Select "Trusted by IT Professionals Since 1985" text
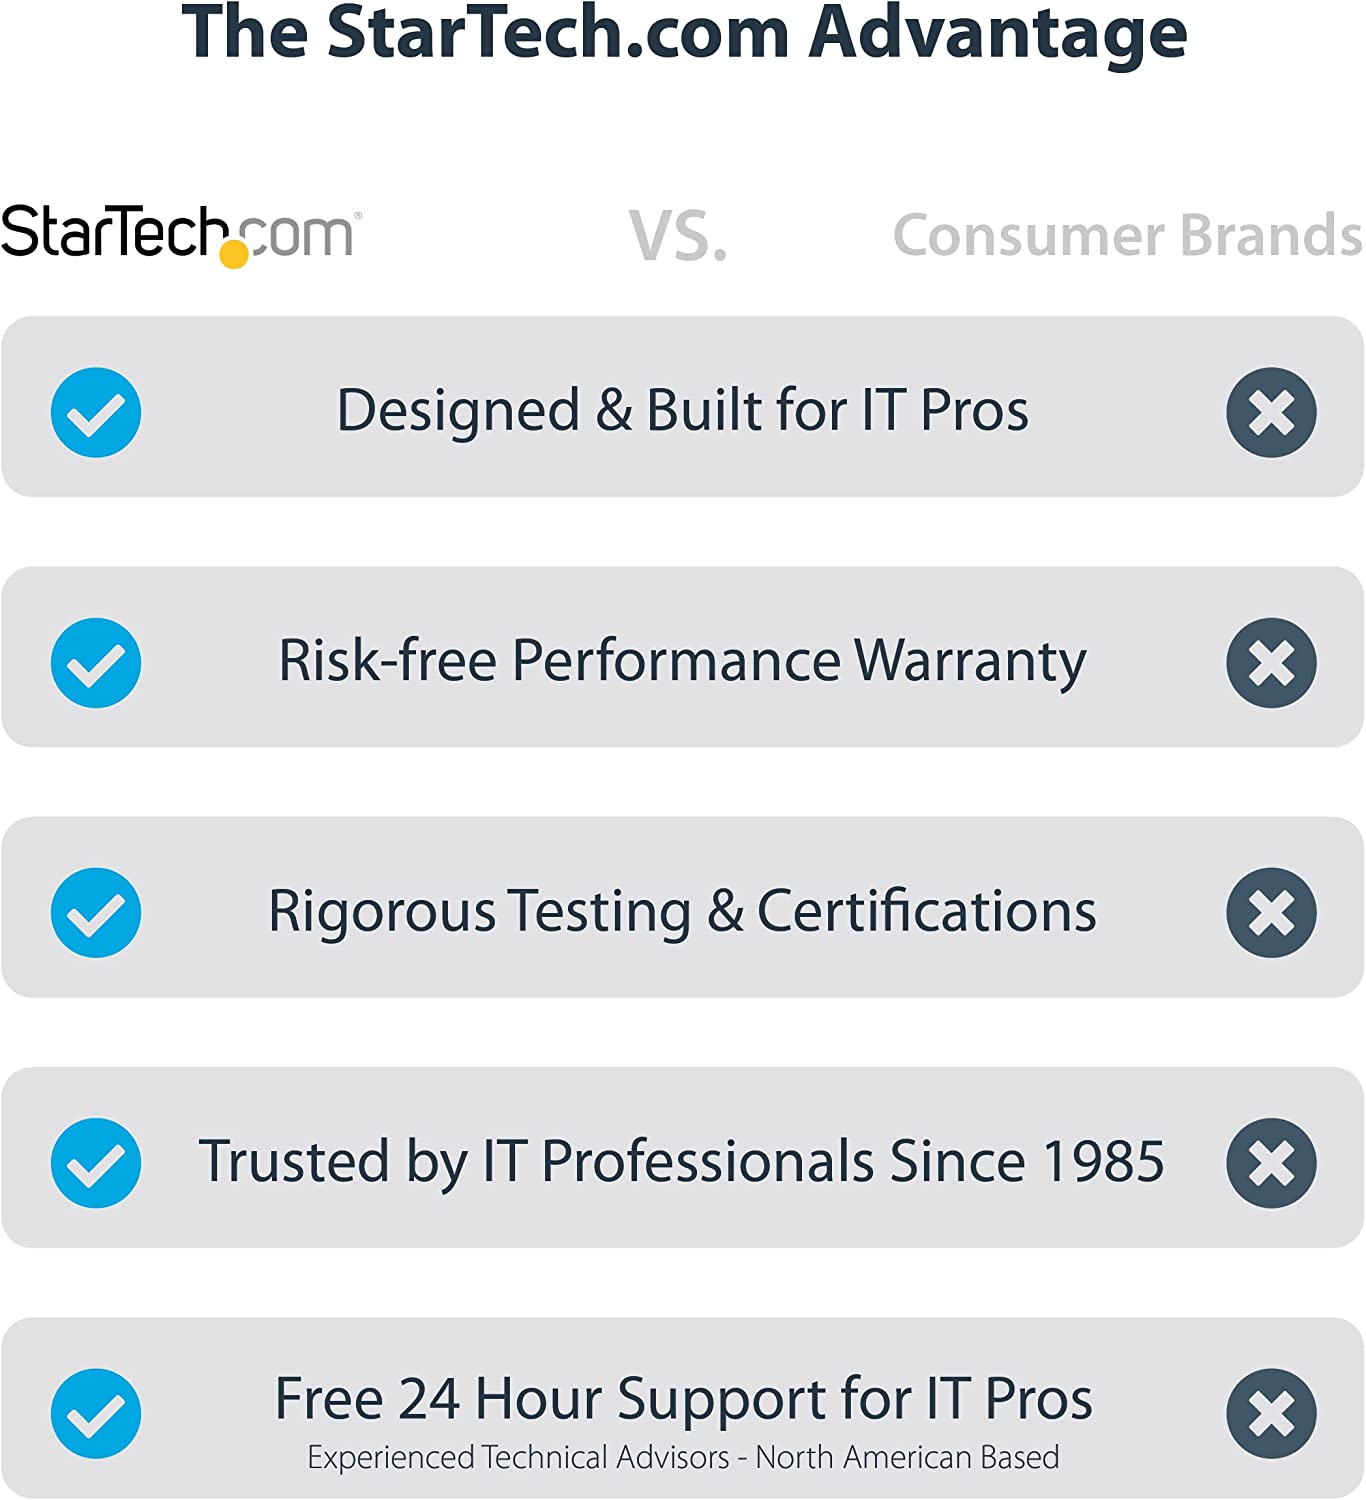This screenshot has width=1366, height=1500. coord(681,1162)
